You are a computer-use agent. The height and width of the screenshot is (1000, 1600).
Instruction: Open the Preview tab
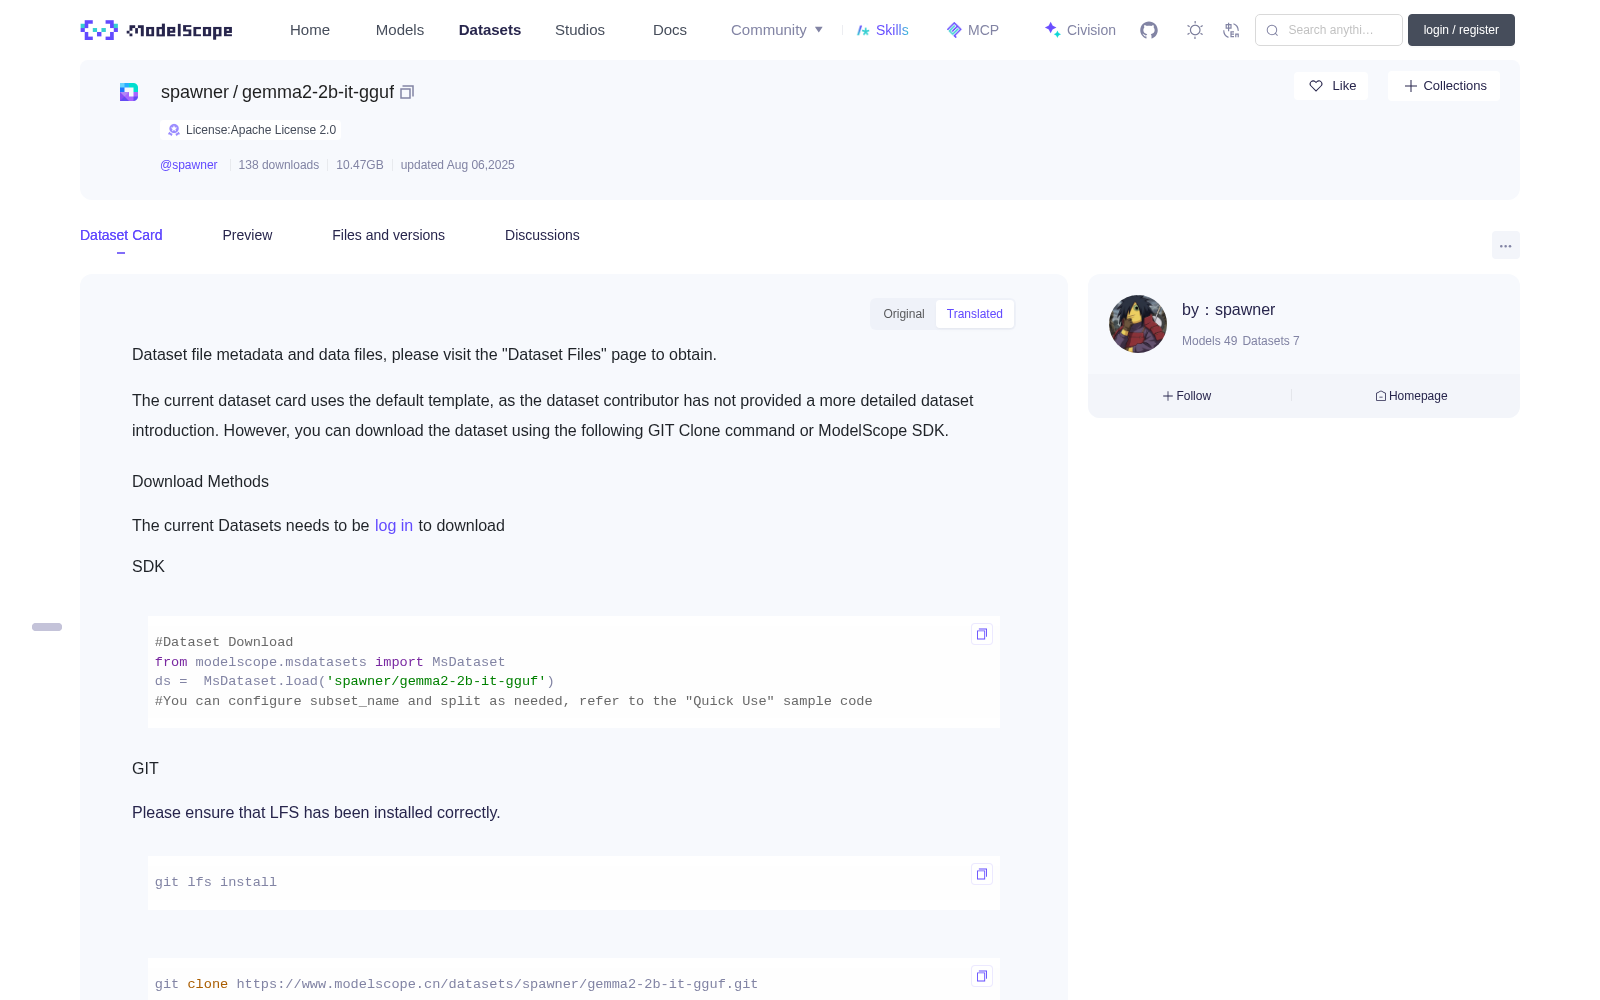coord(247,235)
